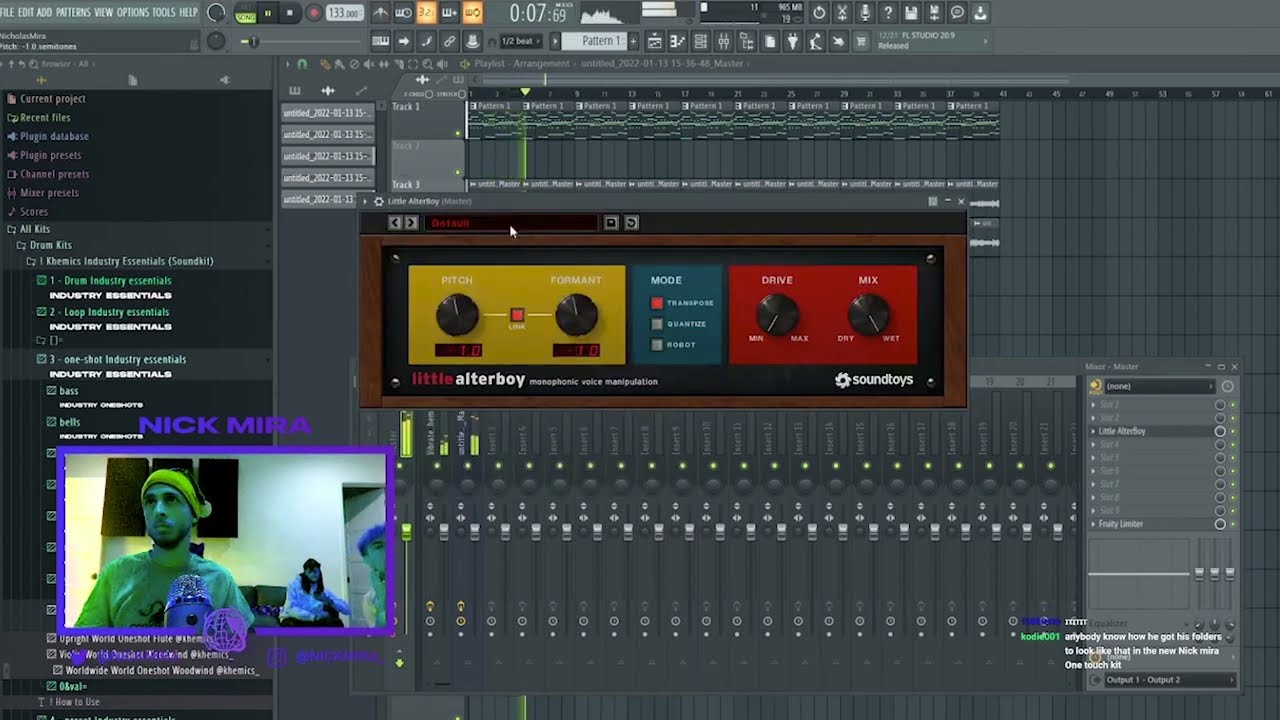Save the project with the floppy disk icon
Image resolution: width=1280 pixels, height=720 pixels.
point(911,13)
